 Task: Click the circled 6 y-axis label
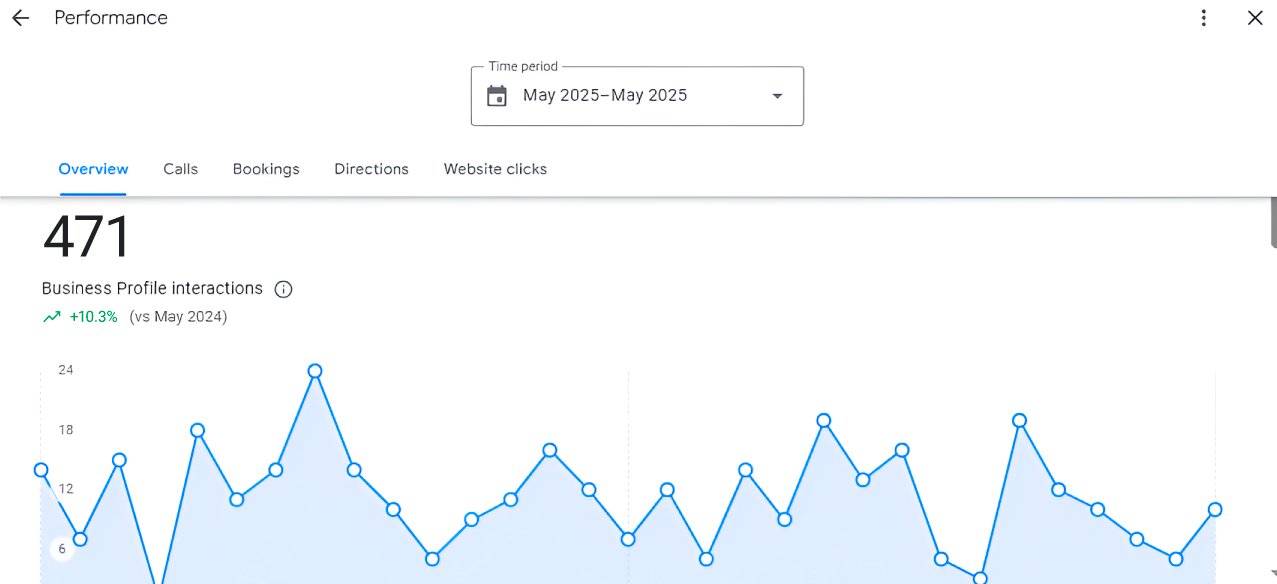coord(62,548)
